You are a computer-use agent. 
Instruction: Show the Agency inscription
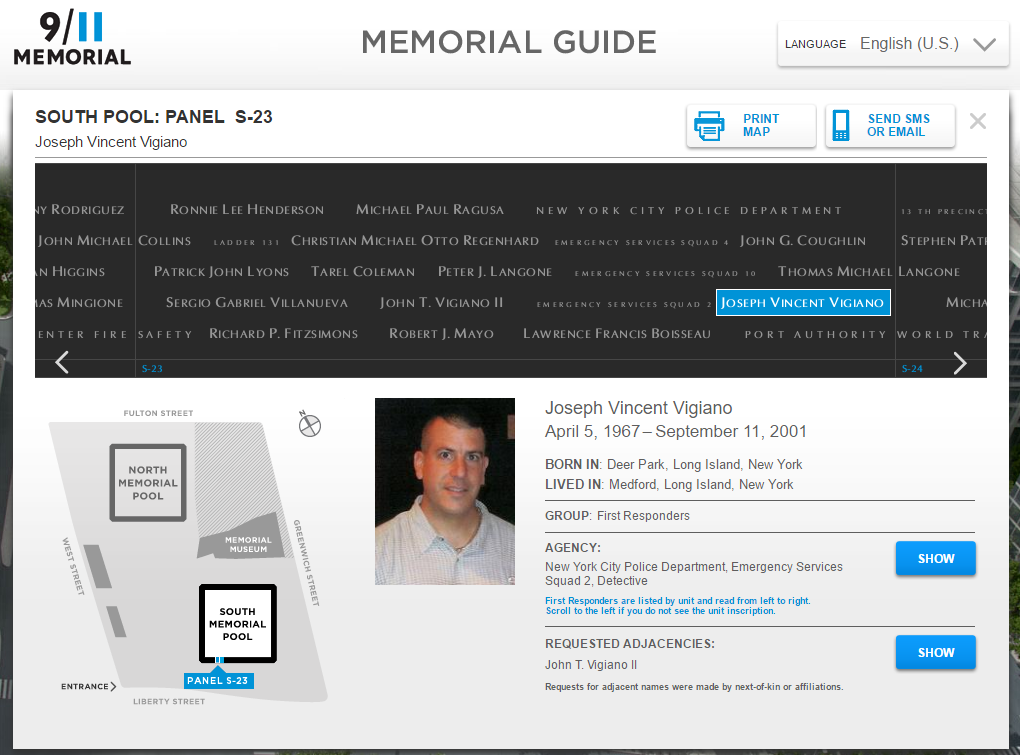935,559
